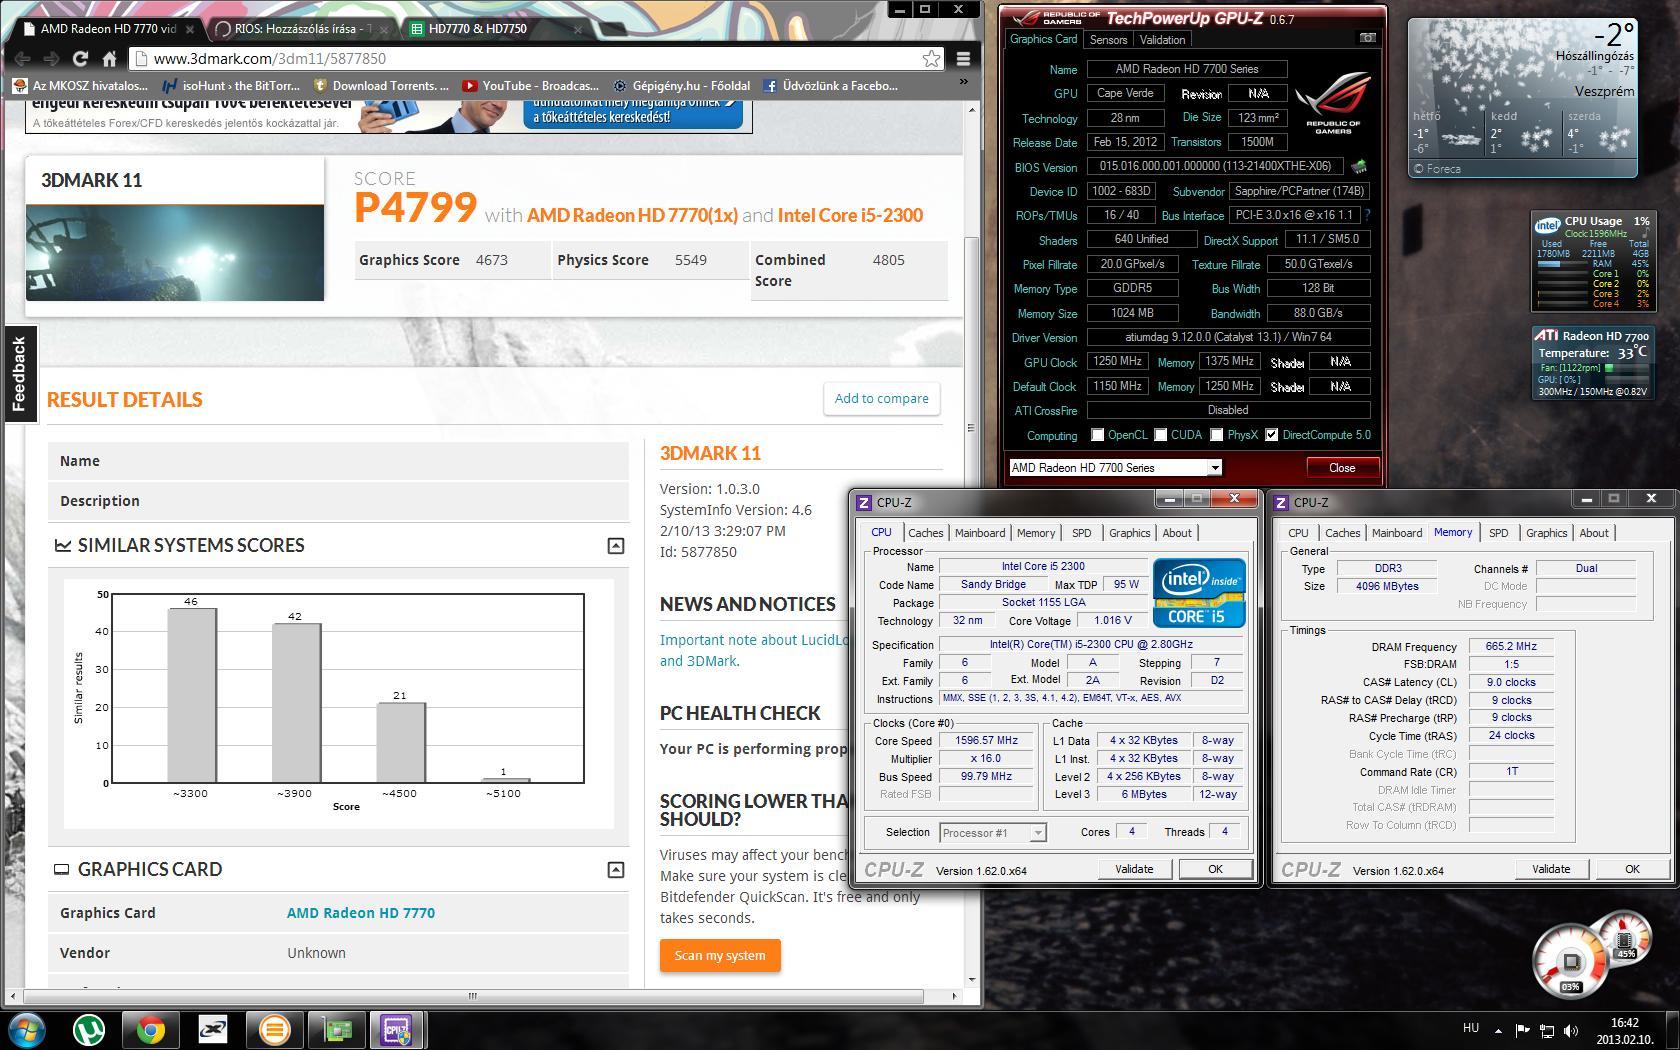The width and height of the screenshot is (1680, 1050).
Task: Open the CPU-Z taskbar icon
Action: coord(396,1029)
